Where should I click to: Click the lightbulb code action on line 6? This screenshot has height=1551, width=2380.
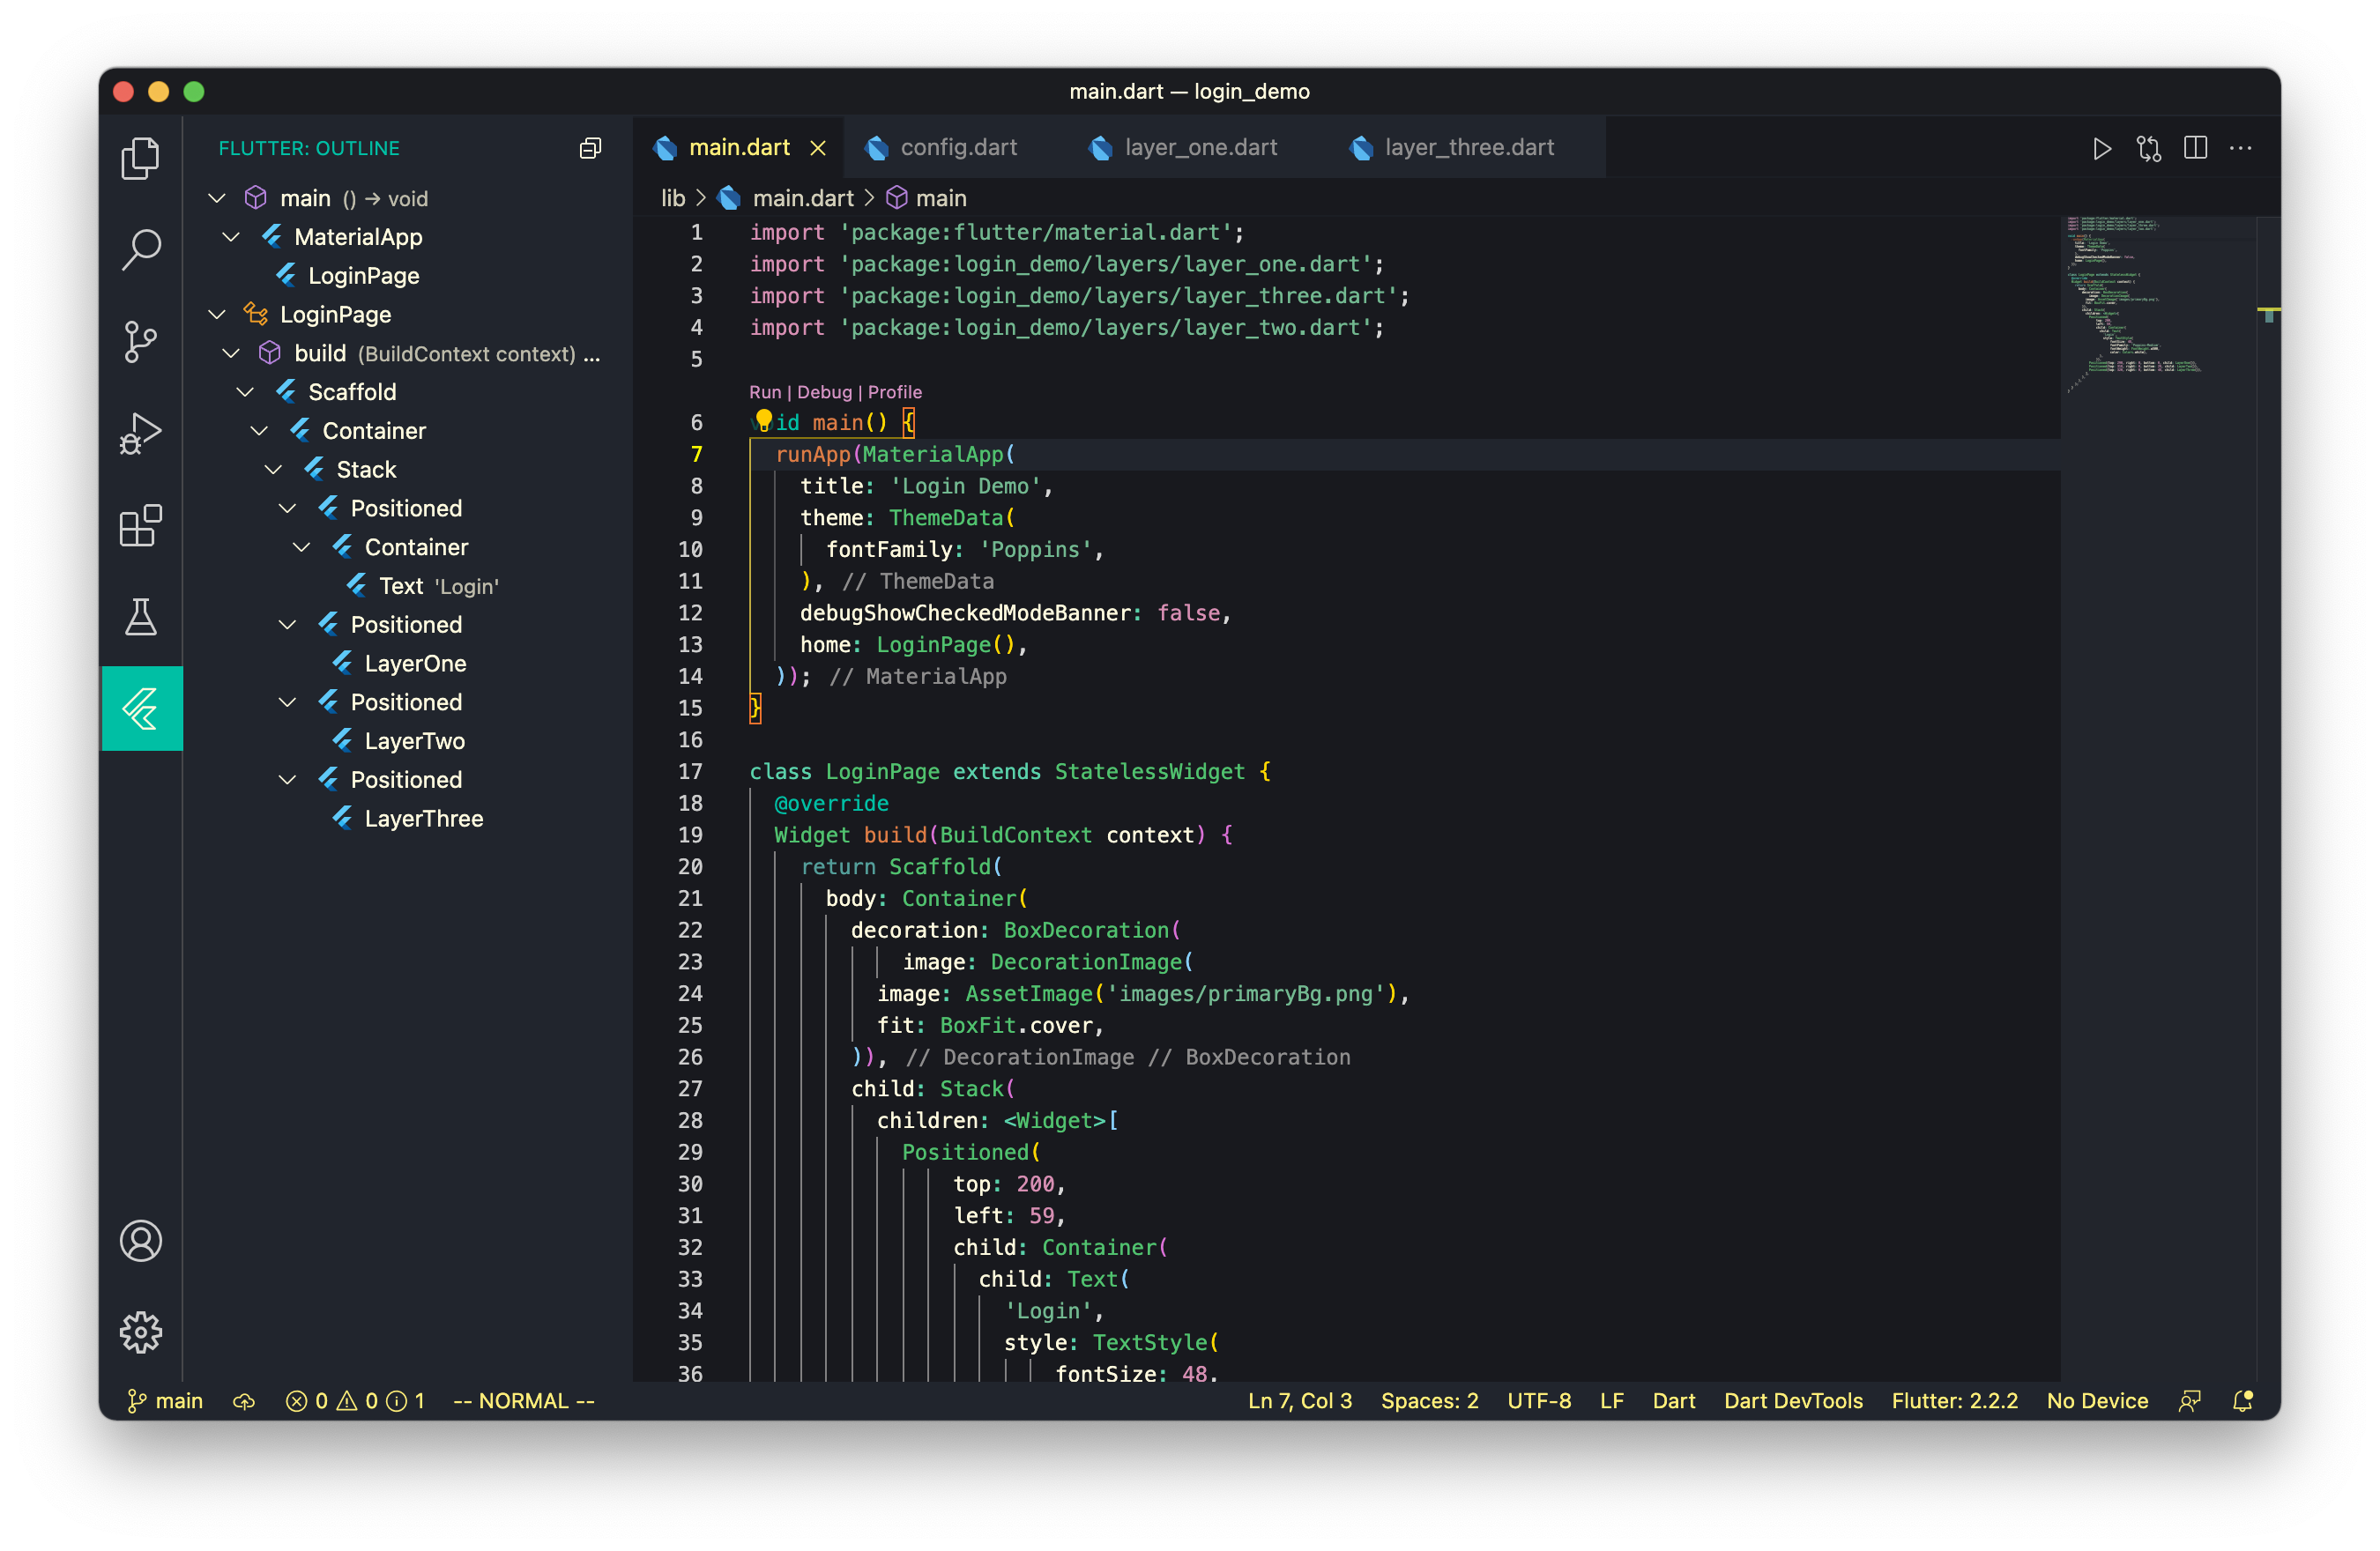pos(764,420)
